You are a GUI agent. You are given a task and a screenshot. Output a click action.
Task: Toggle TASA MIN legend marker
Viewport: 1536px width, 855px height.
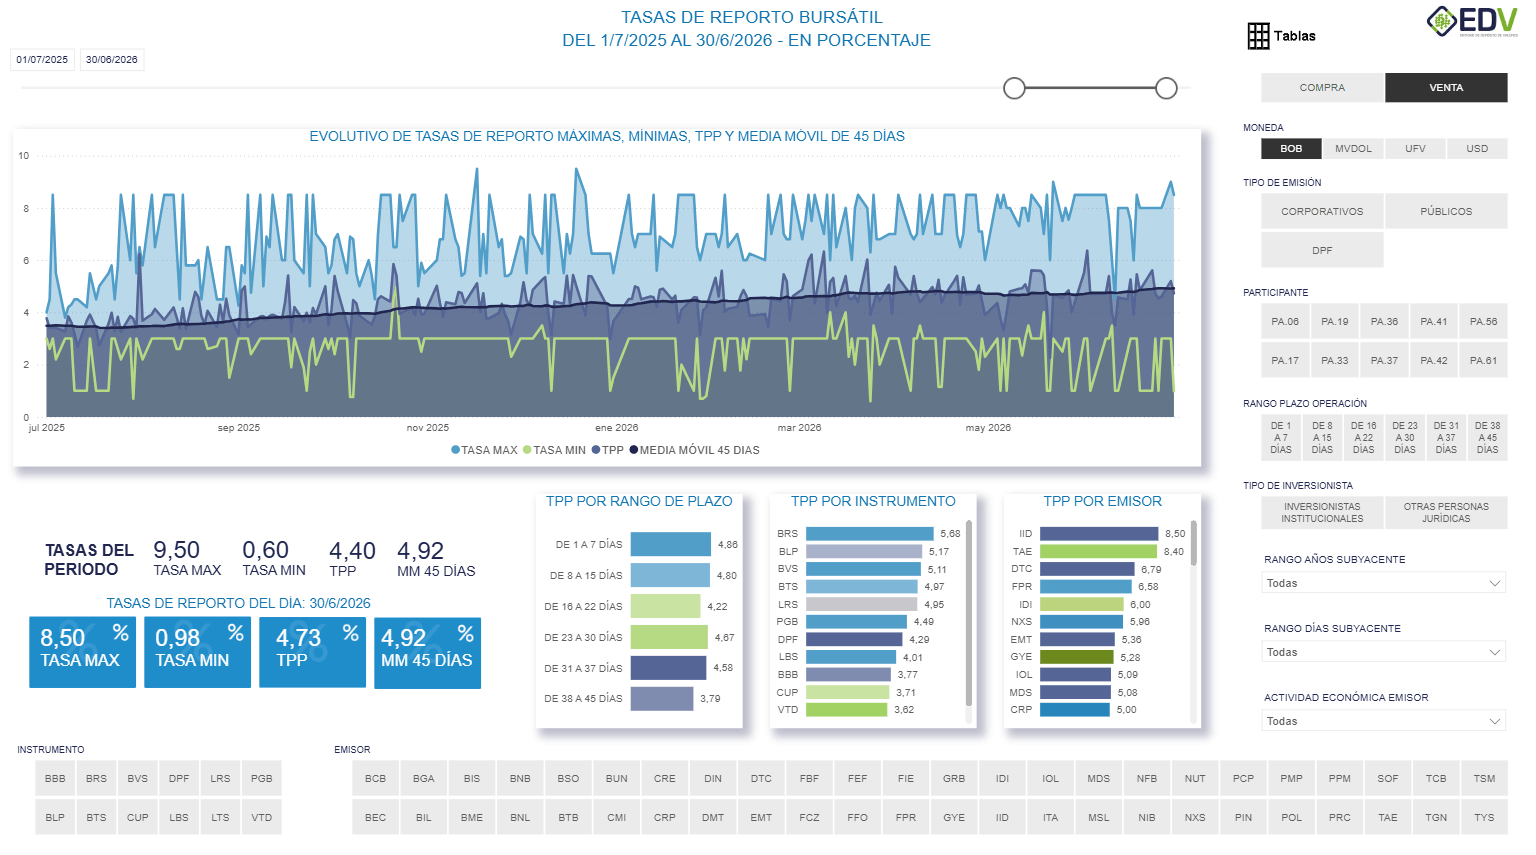point(527,450)
